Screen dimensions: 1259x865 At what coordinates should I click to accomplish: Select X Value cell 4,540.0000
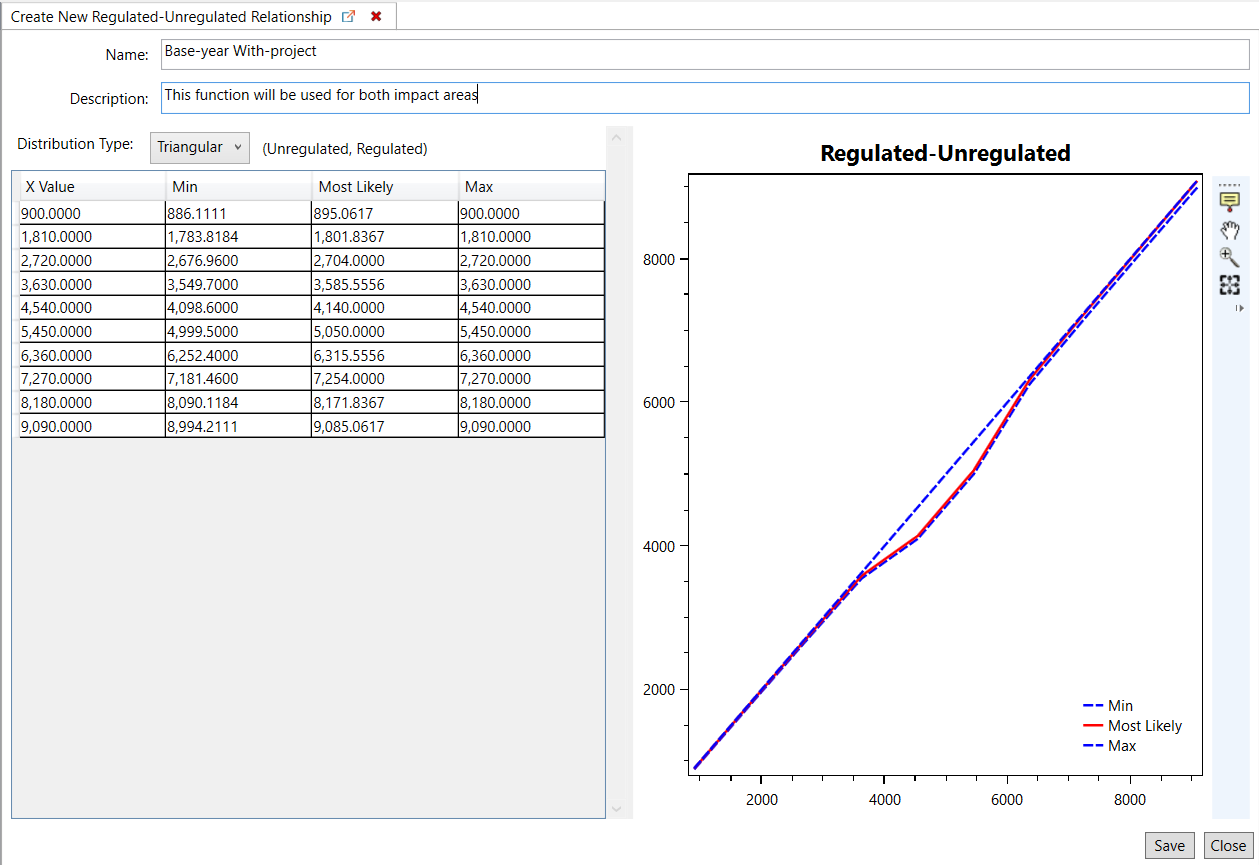[93, 308]
